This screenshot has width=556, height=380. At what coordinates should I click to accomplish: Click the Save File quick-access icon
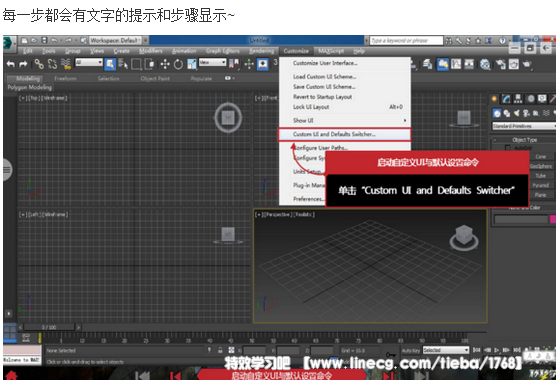[x=44, y=40]
